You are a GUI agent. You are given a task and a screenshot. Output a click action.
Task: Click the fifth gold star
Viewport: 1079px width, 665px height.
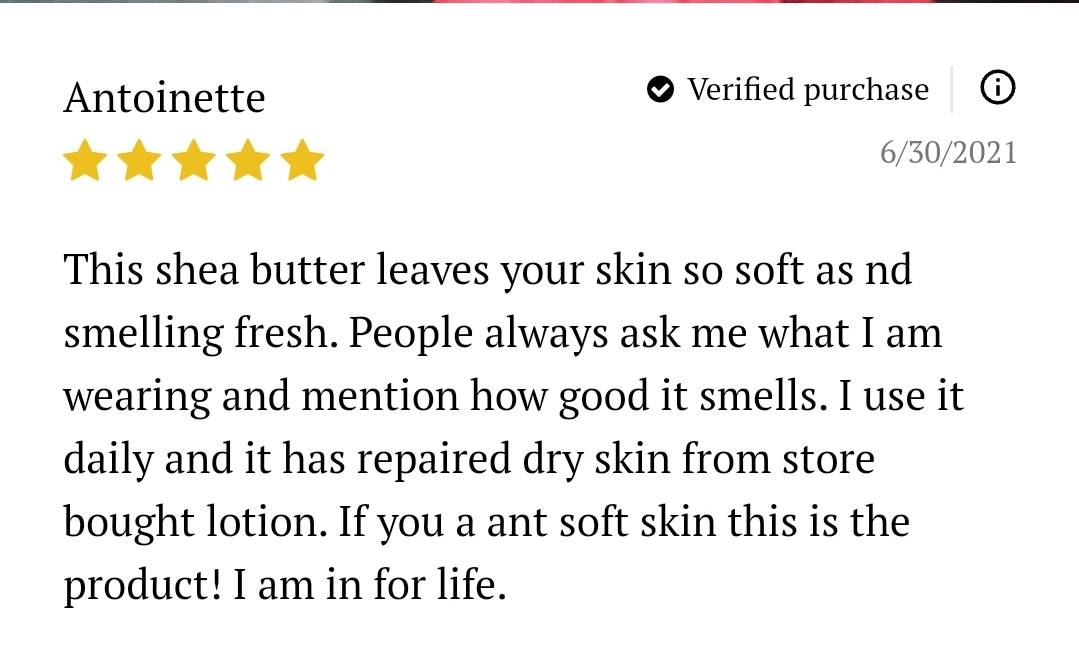tap(302, 160)
